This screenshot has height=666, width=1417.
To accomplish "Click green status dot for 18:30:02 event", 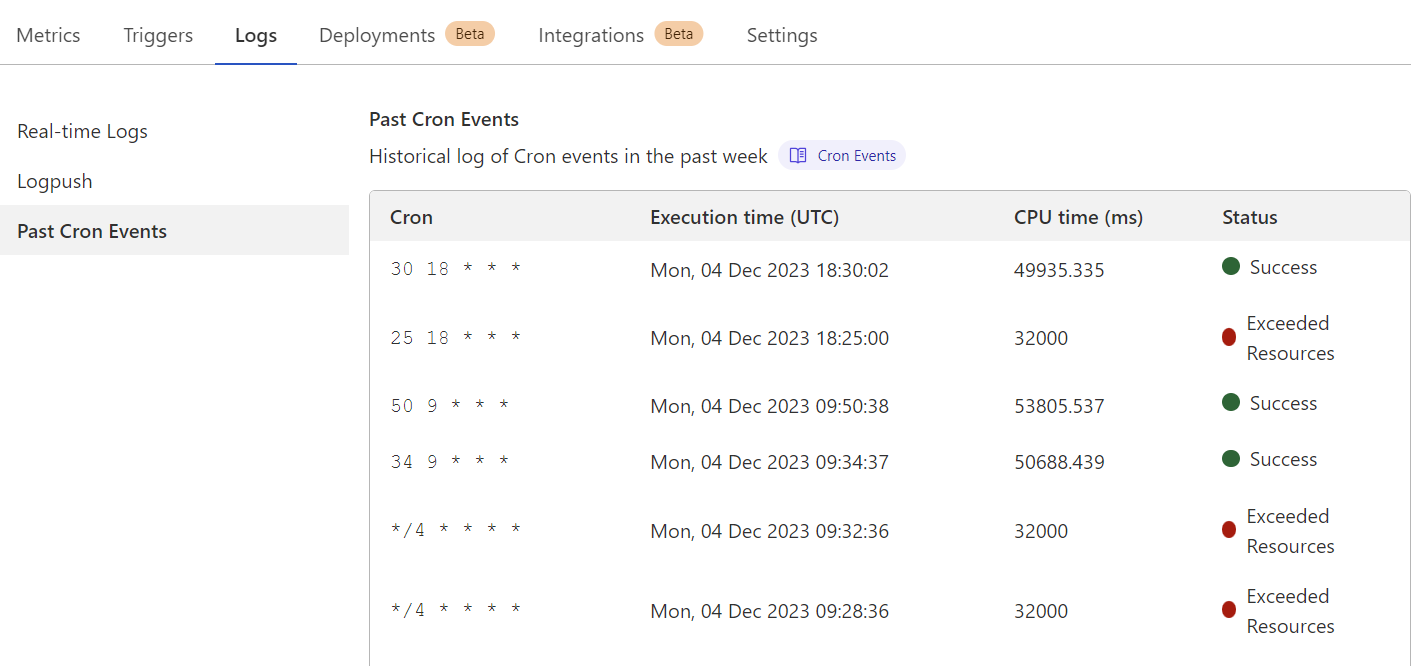I will tap(1231, 267).
